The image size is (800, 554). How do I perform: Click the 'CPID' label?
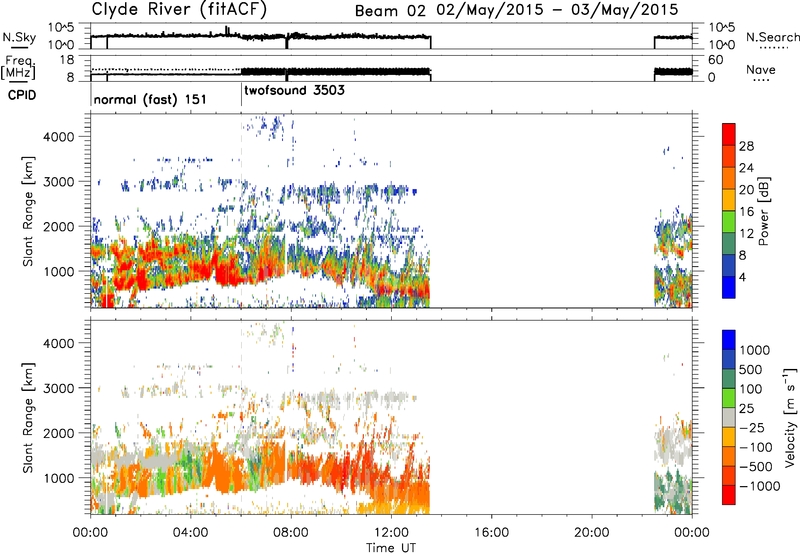22,95
